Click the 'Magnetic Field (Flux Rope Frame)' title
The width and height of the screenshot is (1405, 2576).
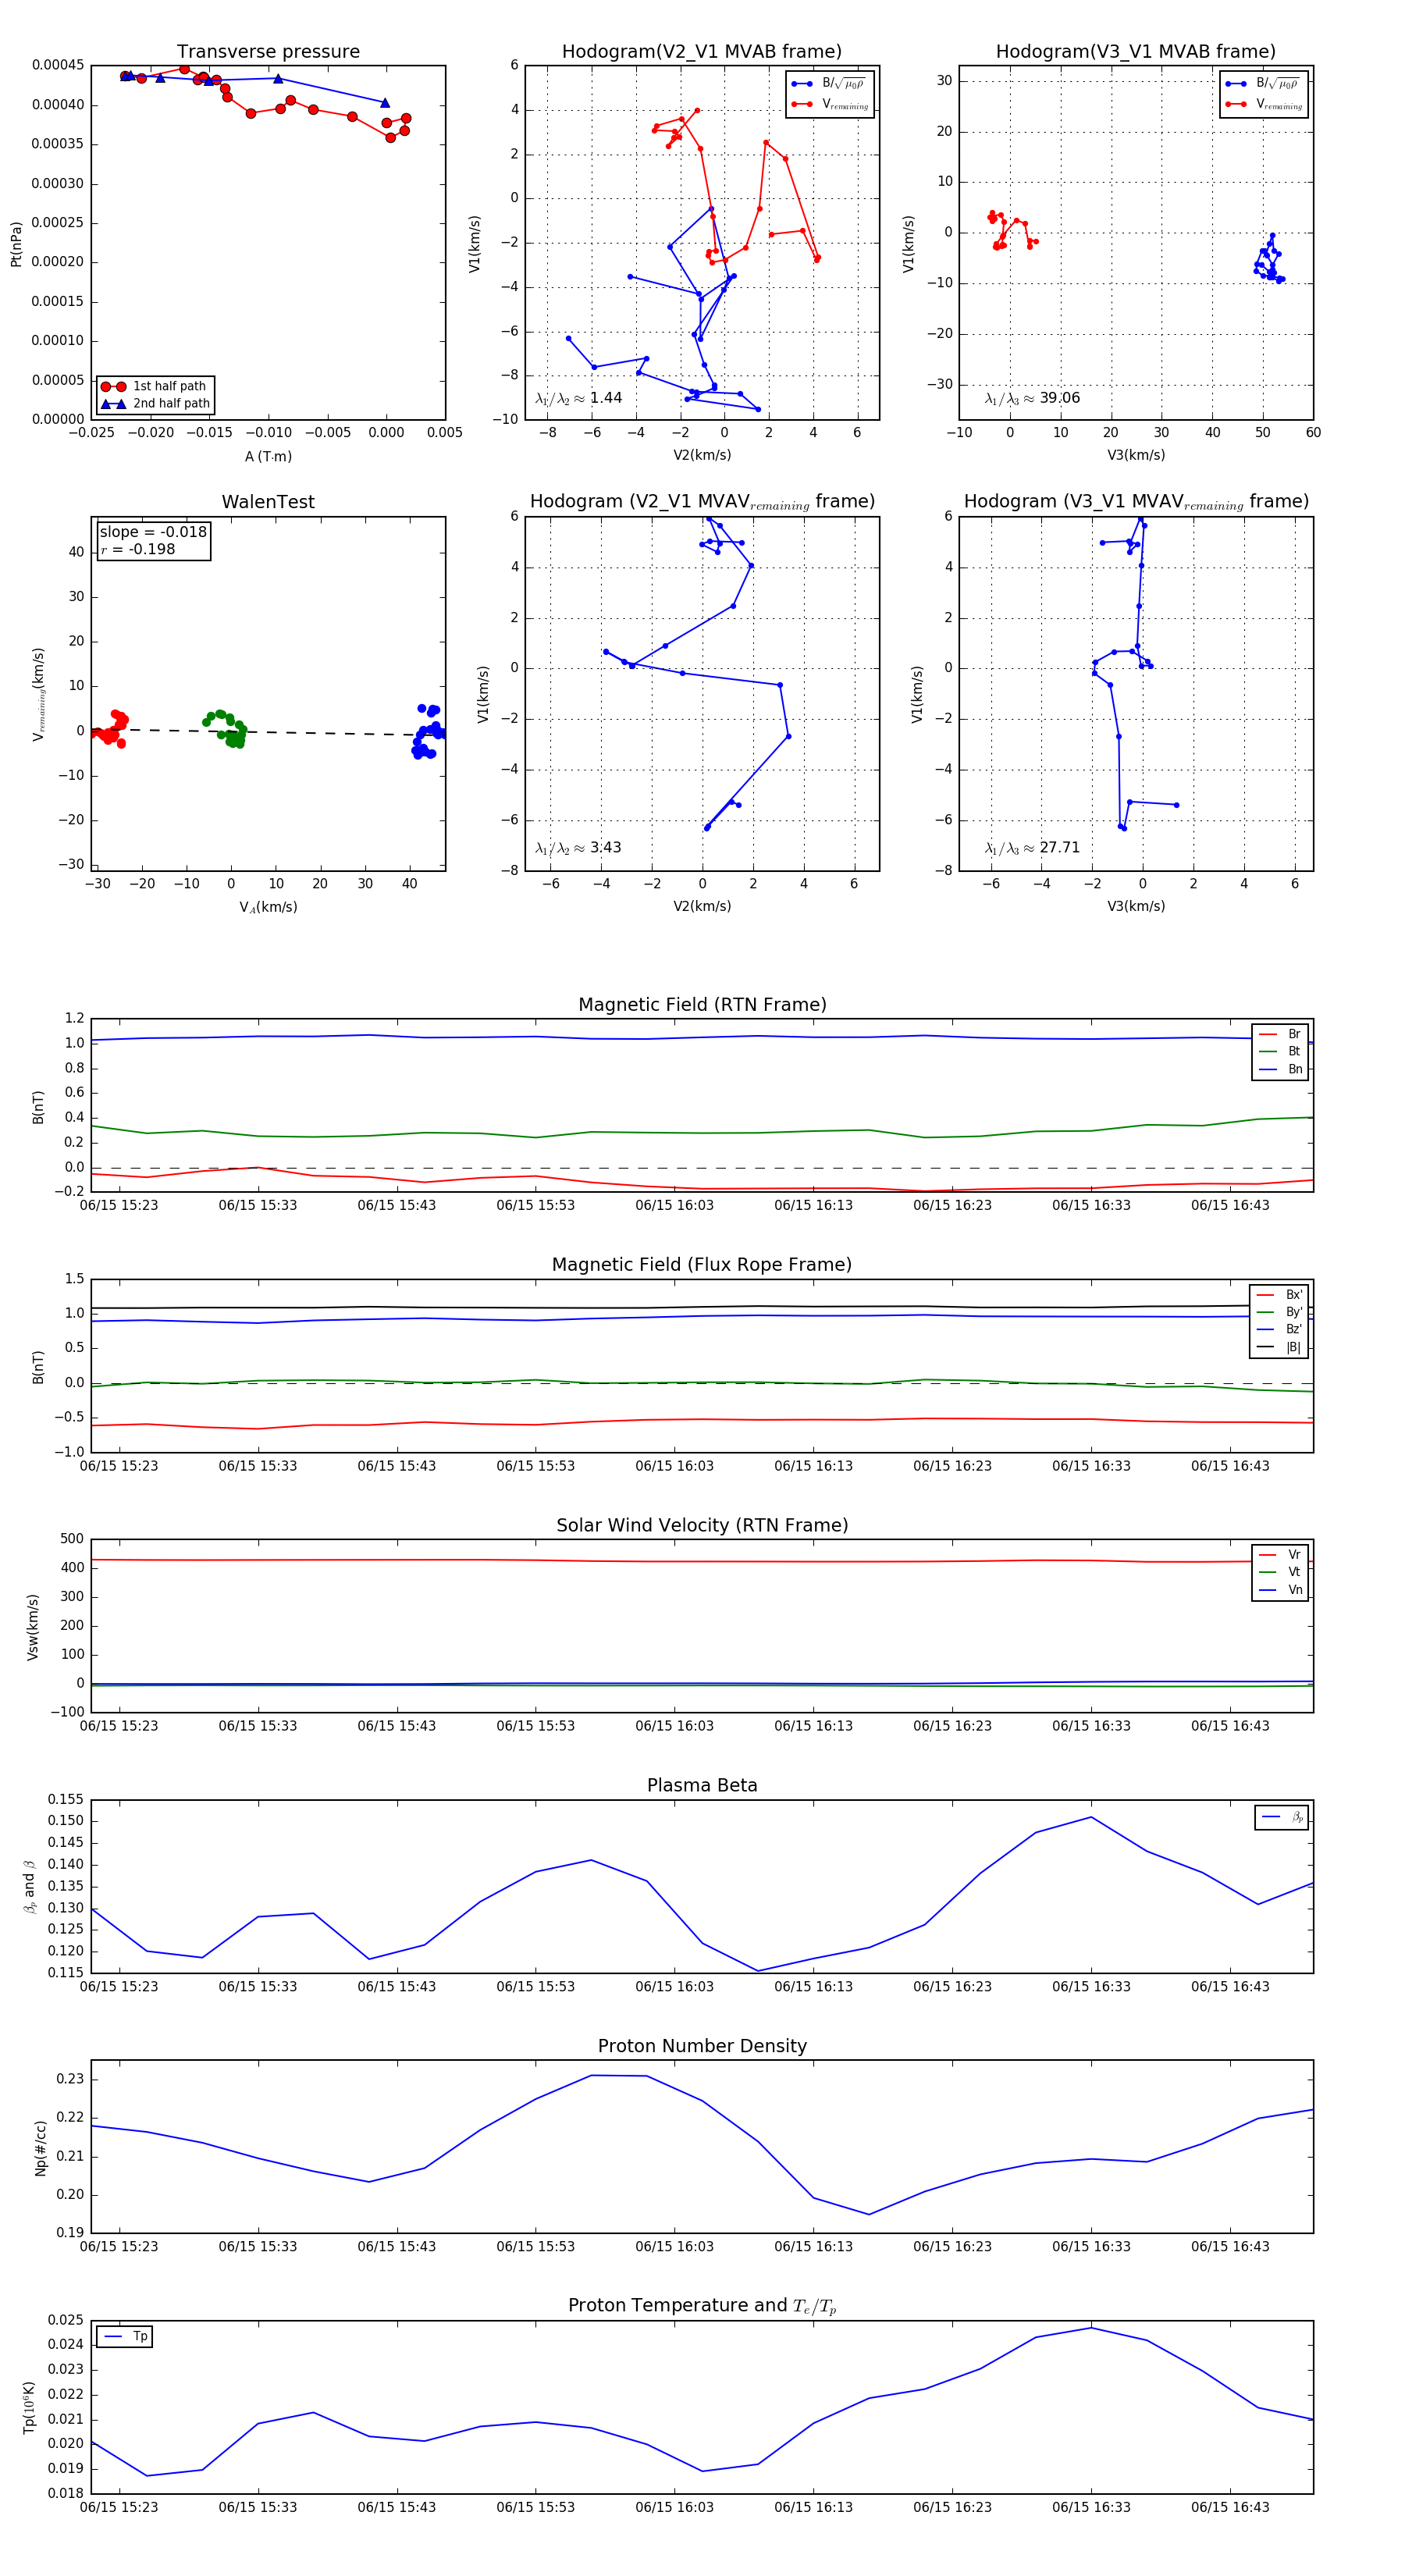pos(702,1265)
